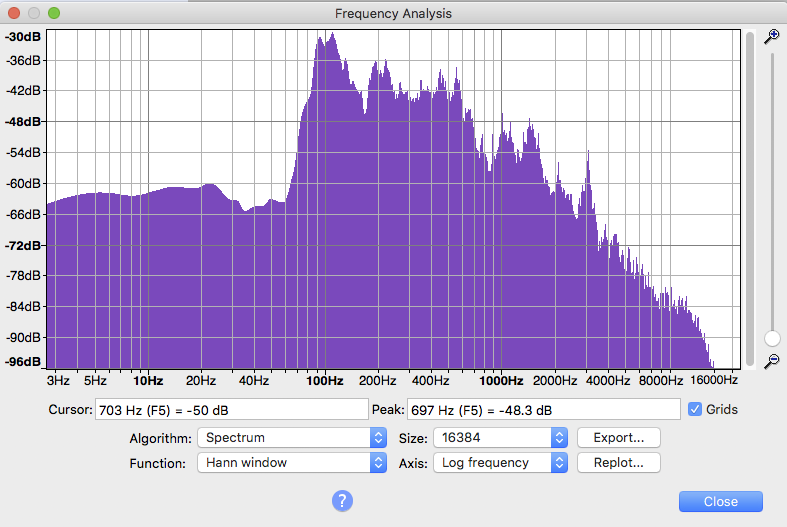
Task: Click the Frequency Analysis window title
Action: (x=394, y=14)
